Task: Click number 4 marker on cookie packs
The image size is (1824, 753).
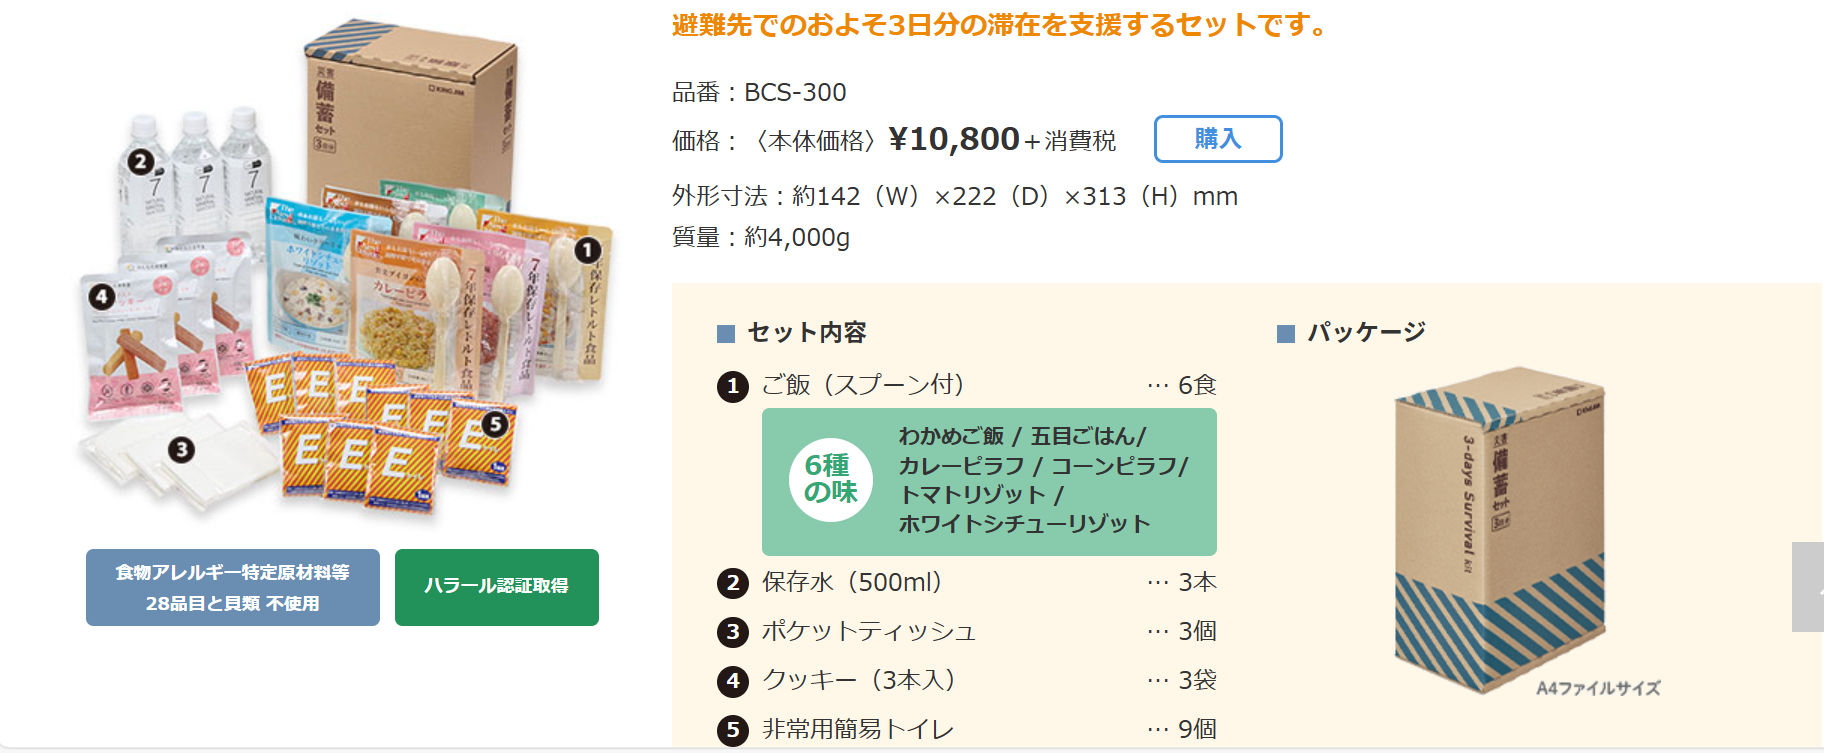Action: [101, 296]
